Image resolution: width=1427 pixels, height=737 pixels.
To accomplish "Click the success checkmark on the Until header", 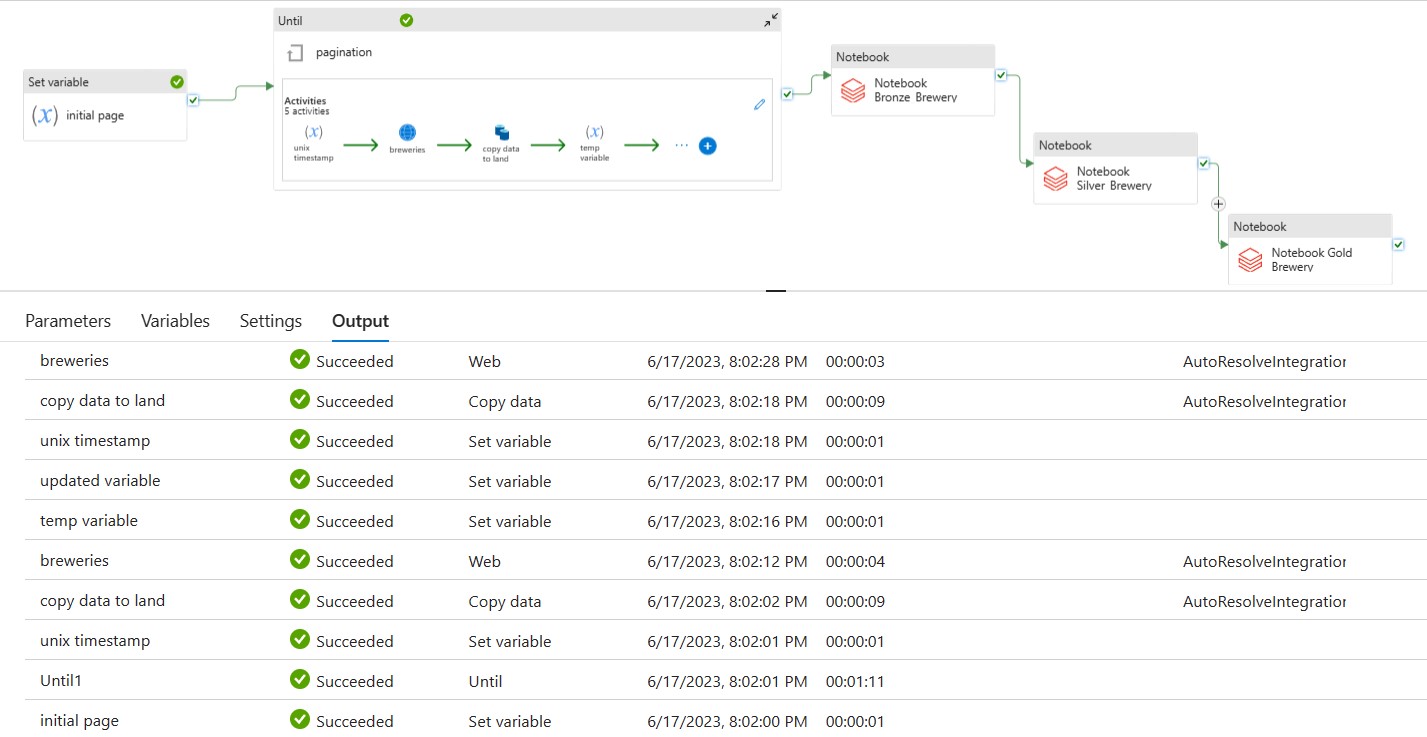I will [405, 19].
